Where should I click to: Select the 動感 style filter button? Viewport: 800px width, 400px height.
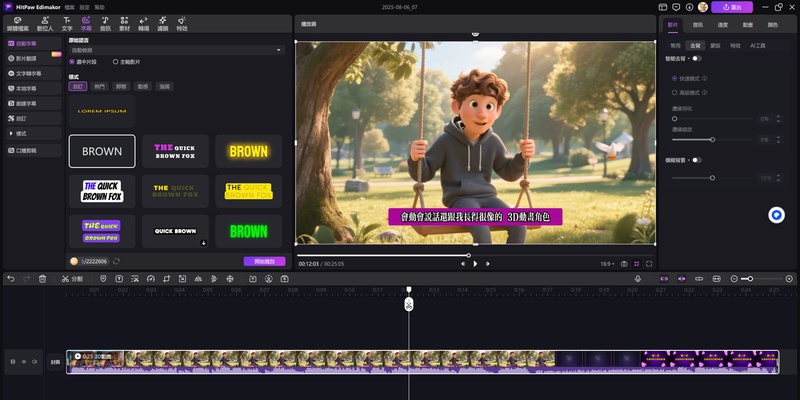(x=142, y=86)
